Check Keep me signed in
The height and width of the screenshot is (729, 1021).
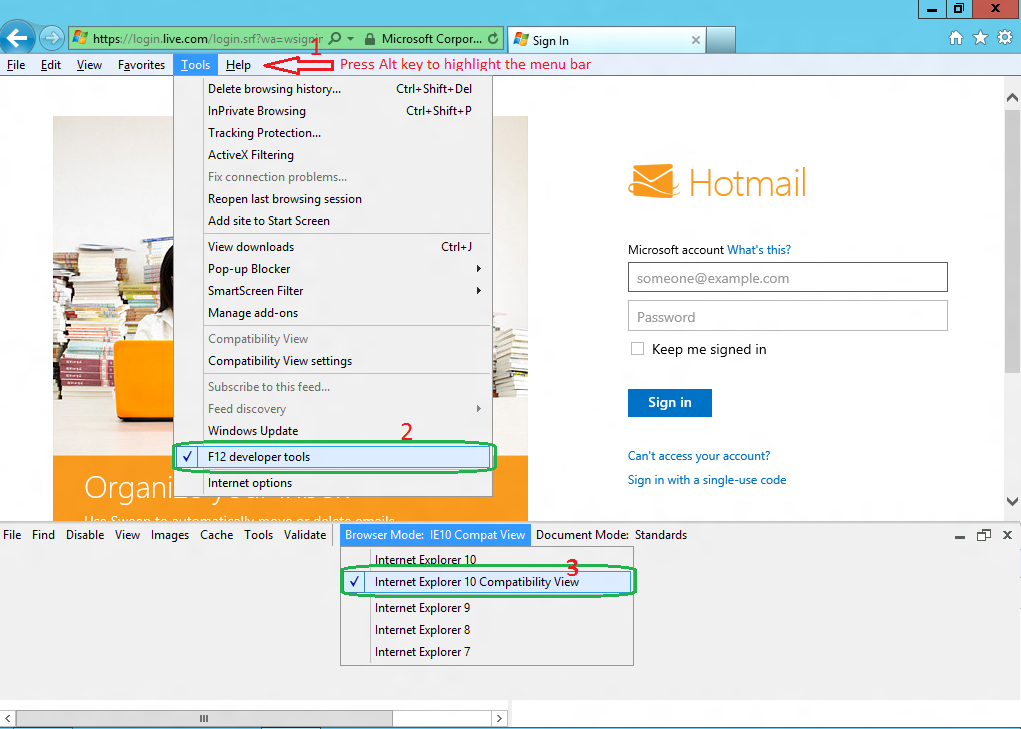point(637,349)
